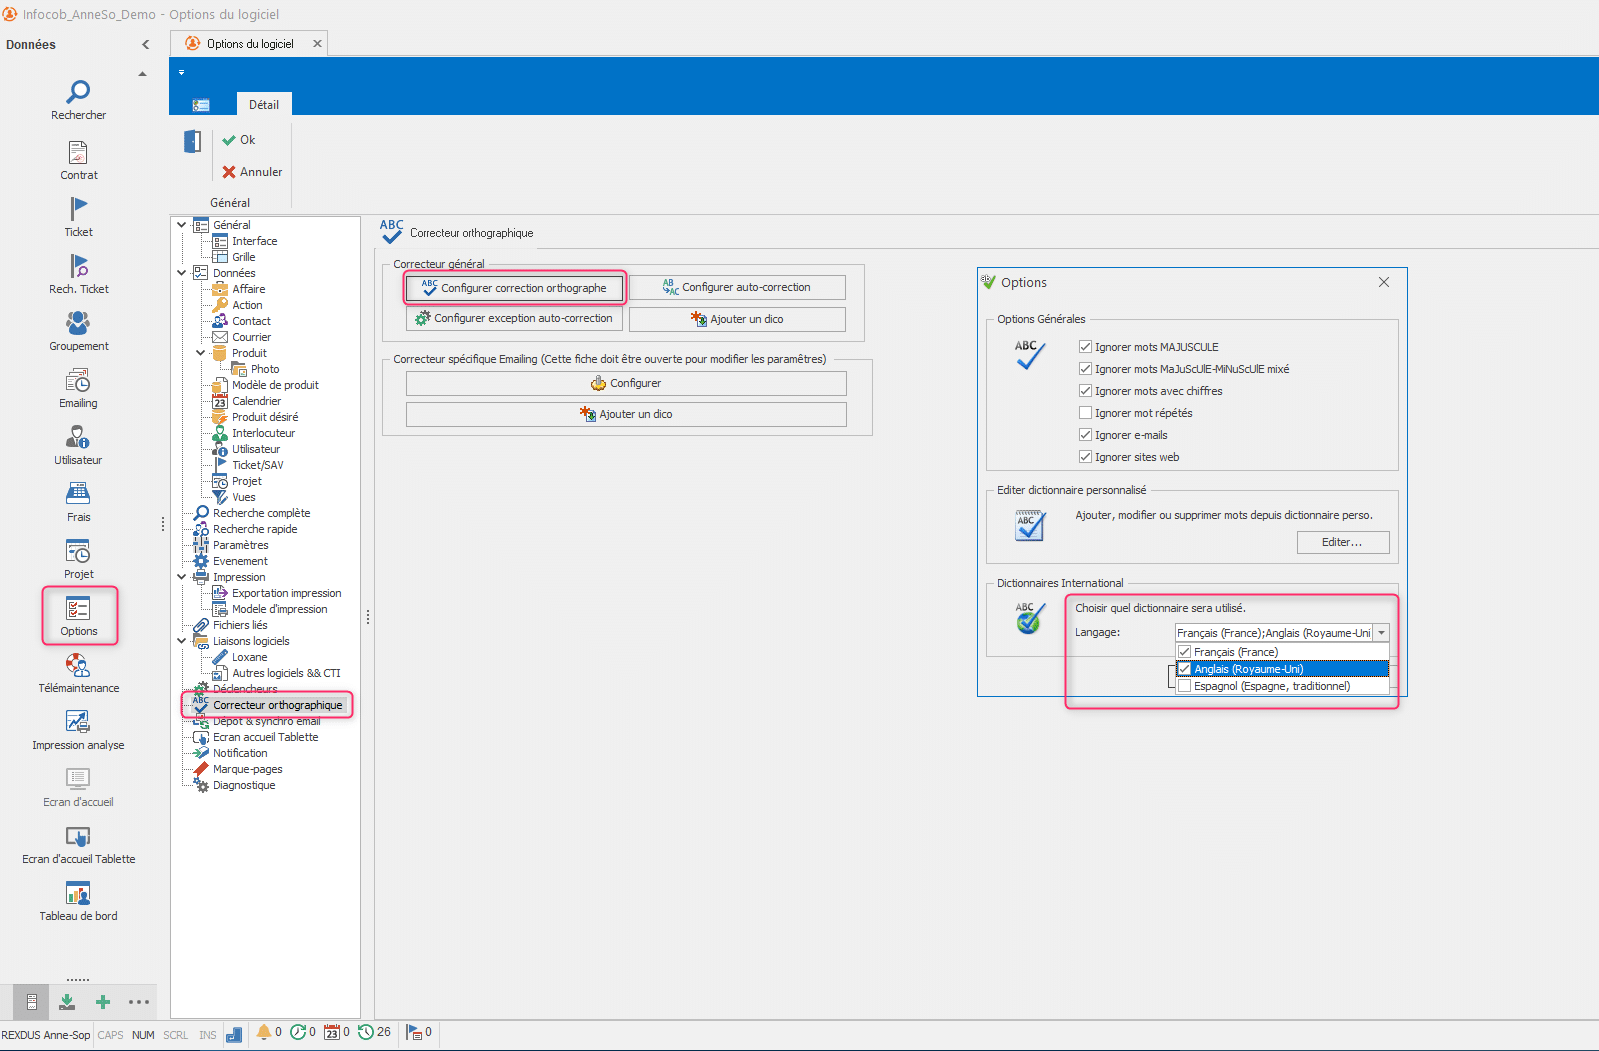Open the Contrat sidebar icon

tap(78, 153)
